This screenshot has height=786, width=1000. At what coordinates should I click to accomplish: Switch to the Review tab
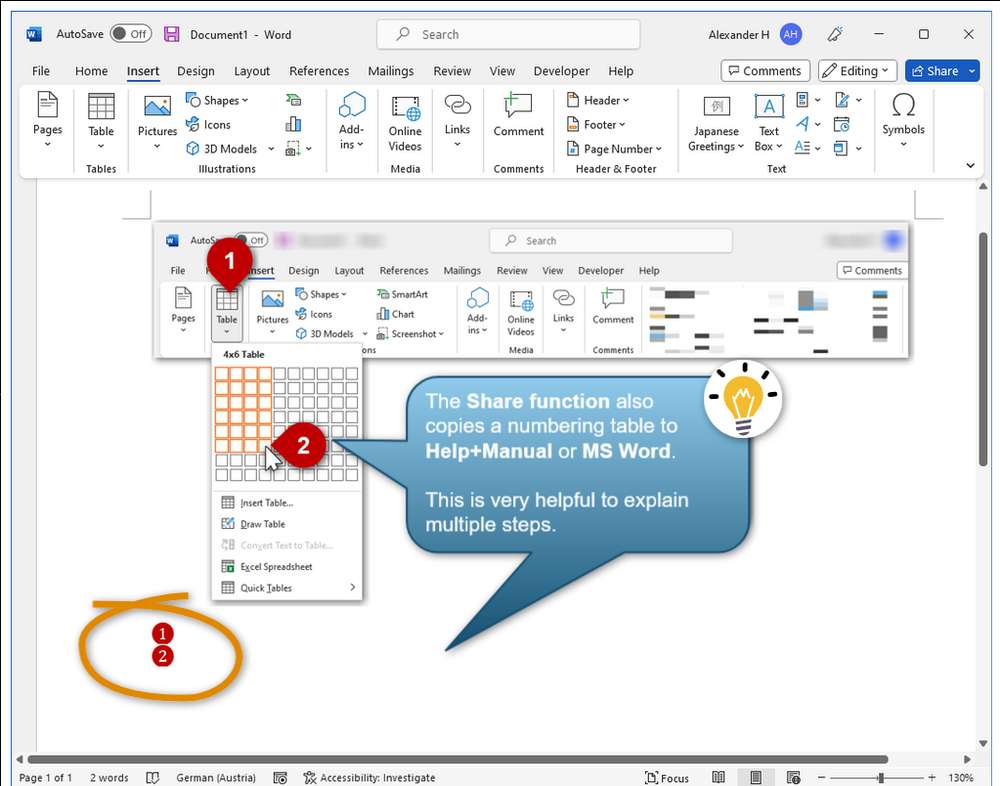452,71
